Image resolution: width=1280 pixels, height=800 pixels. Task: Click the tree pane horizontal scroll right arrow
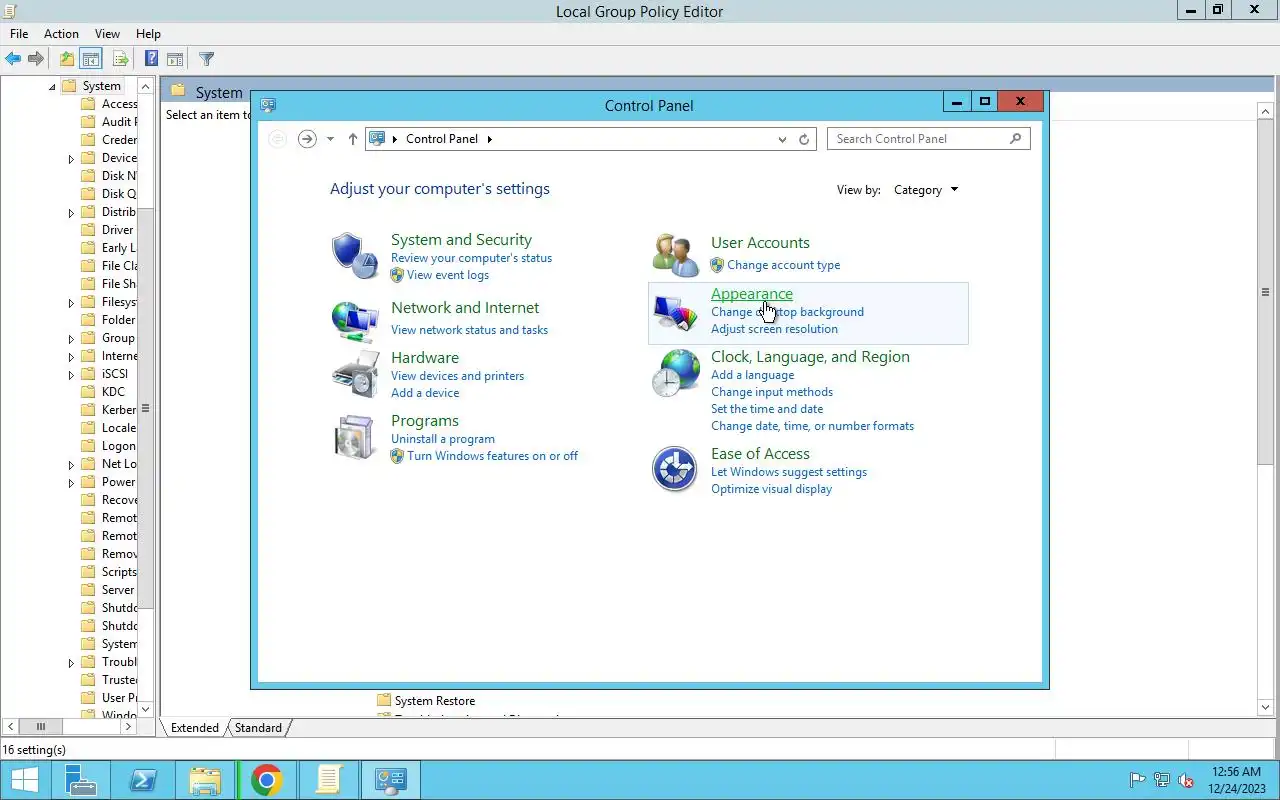[x=129, y=727]
